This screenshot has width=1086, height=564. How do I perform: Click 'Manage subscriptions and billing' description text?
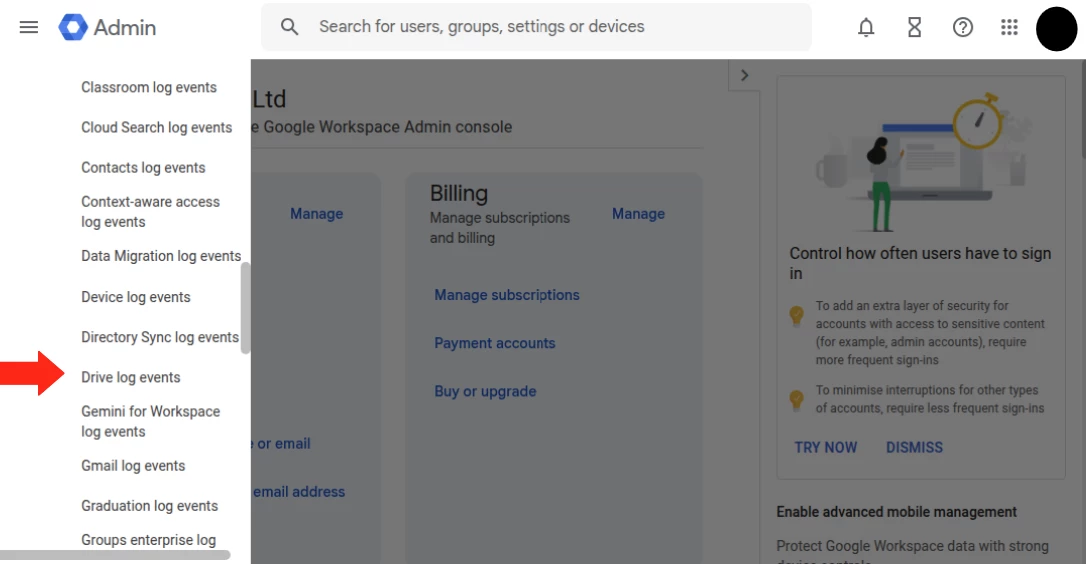click(499, 228)
